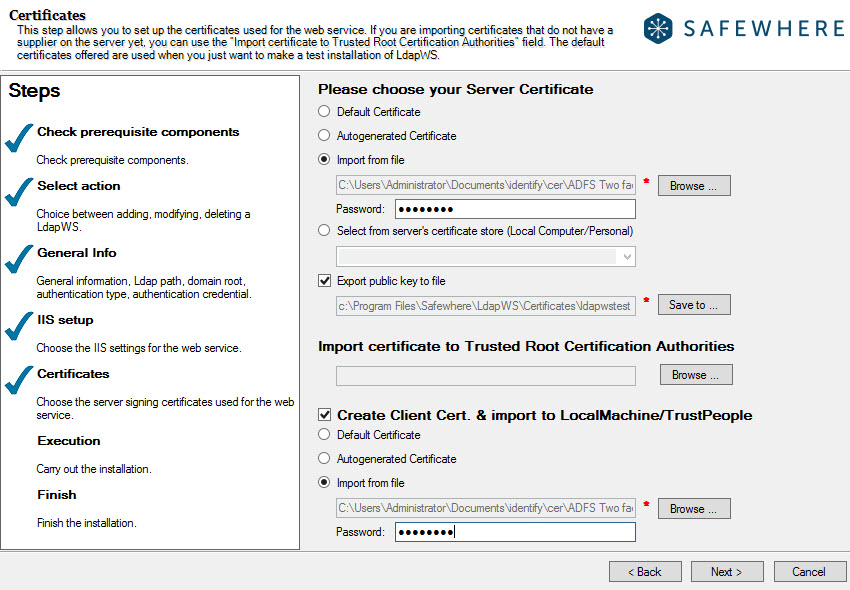
Task: Select Default Certificate for the server certificate
Action: (x=324, y=111)
